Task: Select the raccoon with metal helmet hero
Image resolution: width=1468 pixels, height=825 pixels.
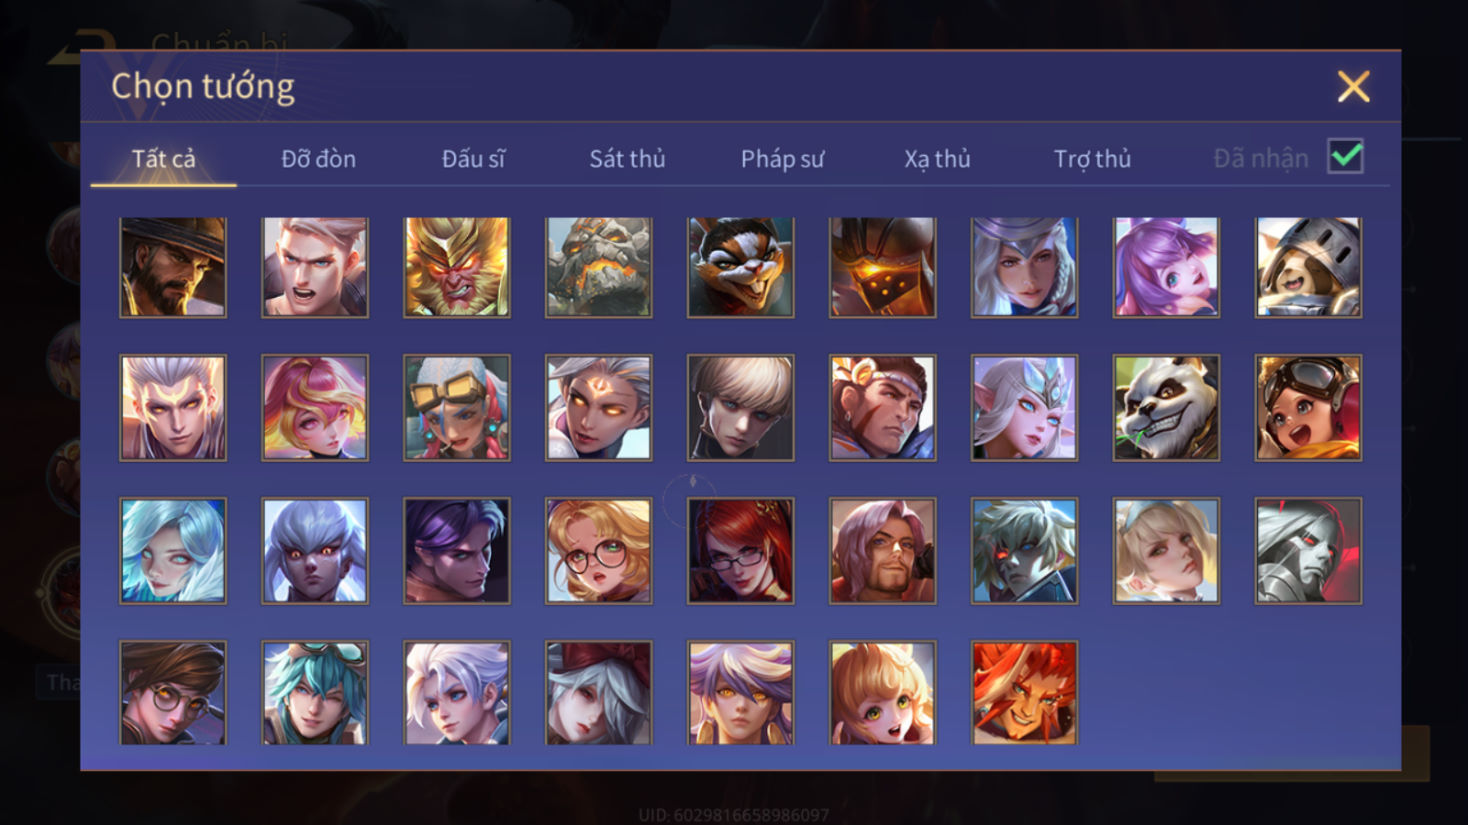Action: click(x=1308, y=267)
